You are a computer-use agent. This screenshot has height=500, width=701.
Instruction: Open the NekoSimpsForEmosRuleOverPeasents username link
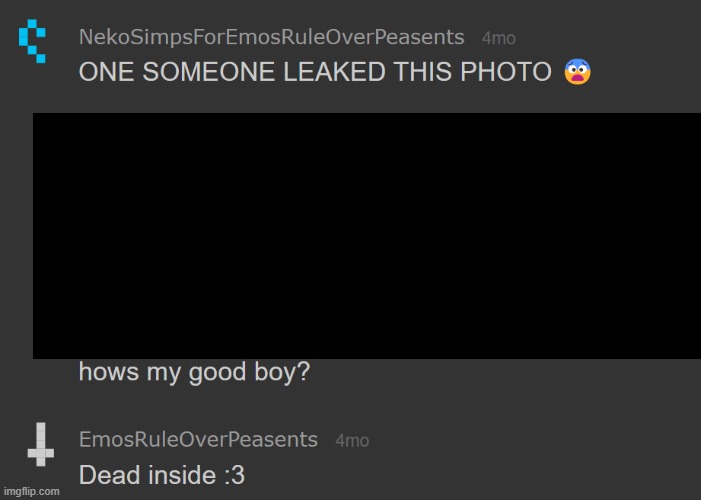pyautogui.click(x=271, y=37)
